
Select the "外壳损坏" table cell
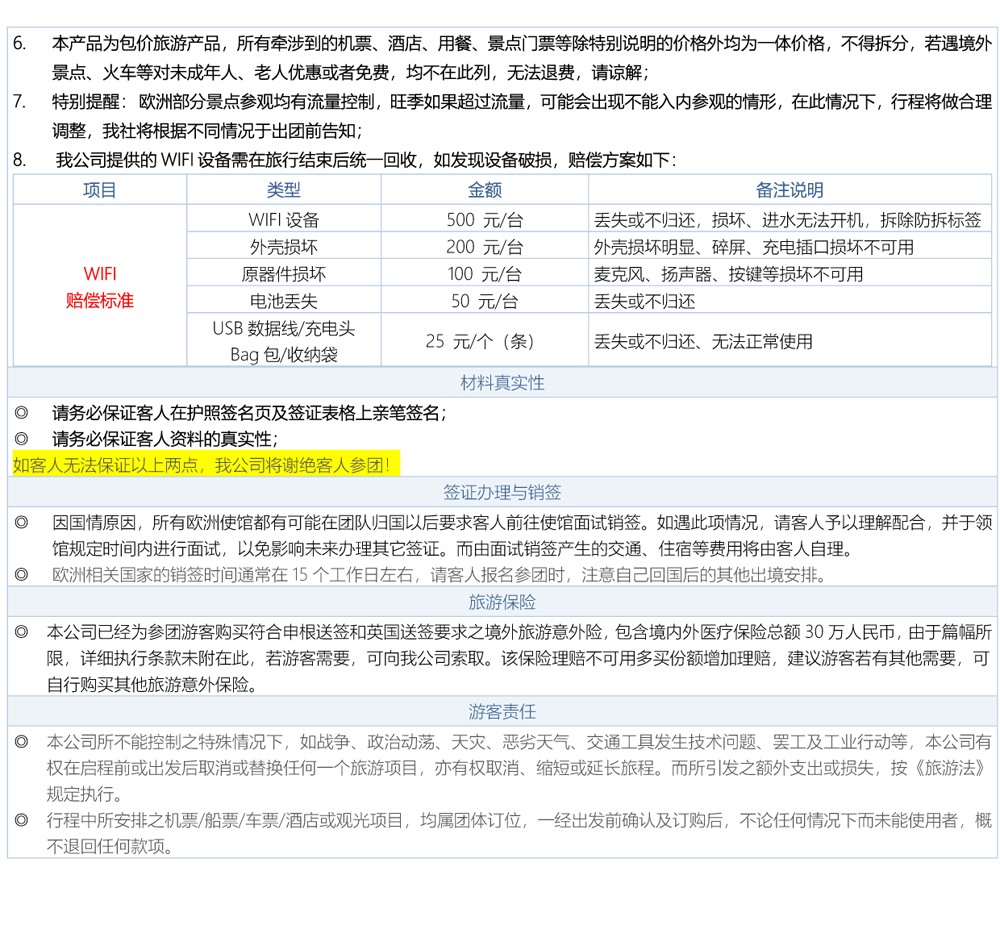pos(283,247)
